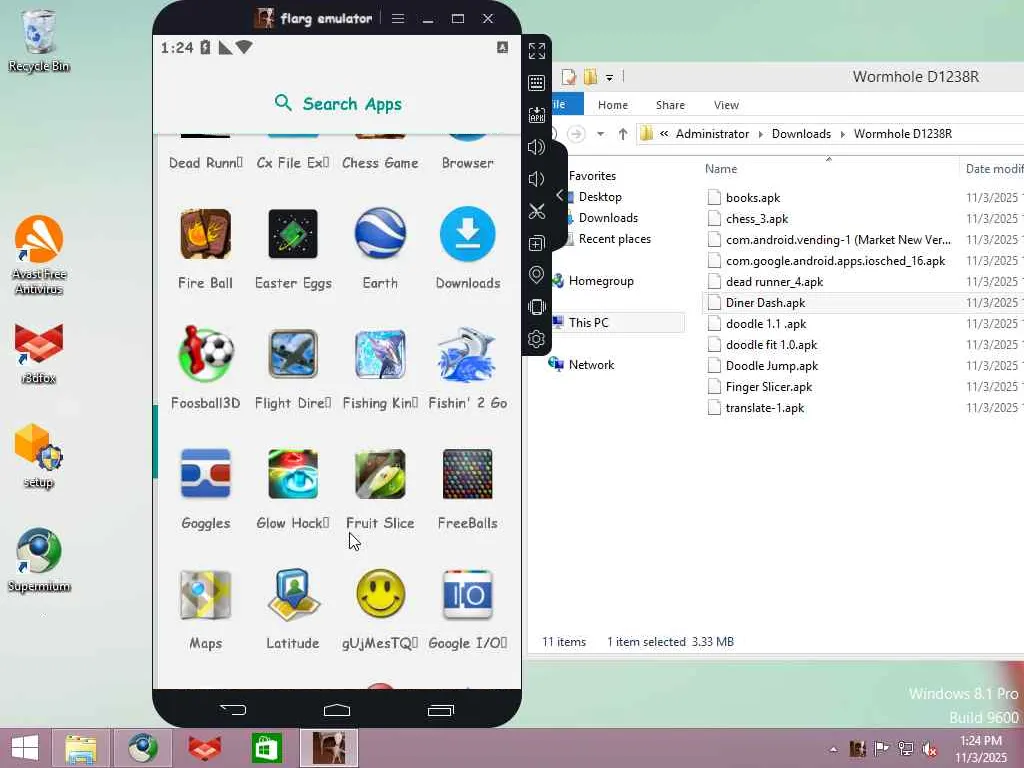The height and width of the screenshot is (768, 1024).
Task: Collapse the emulator sidebar with the chevron
Action: [560, 195]
